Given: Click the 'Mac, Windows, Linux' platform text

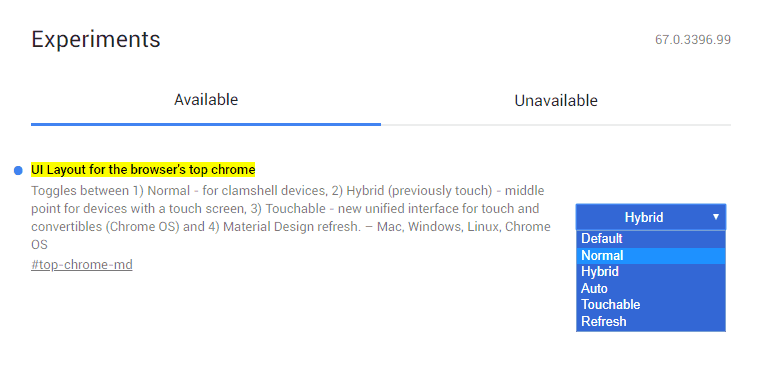Looking at the screenshot, I should pyautogui.click(x=438, y=227).
